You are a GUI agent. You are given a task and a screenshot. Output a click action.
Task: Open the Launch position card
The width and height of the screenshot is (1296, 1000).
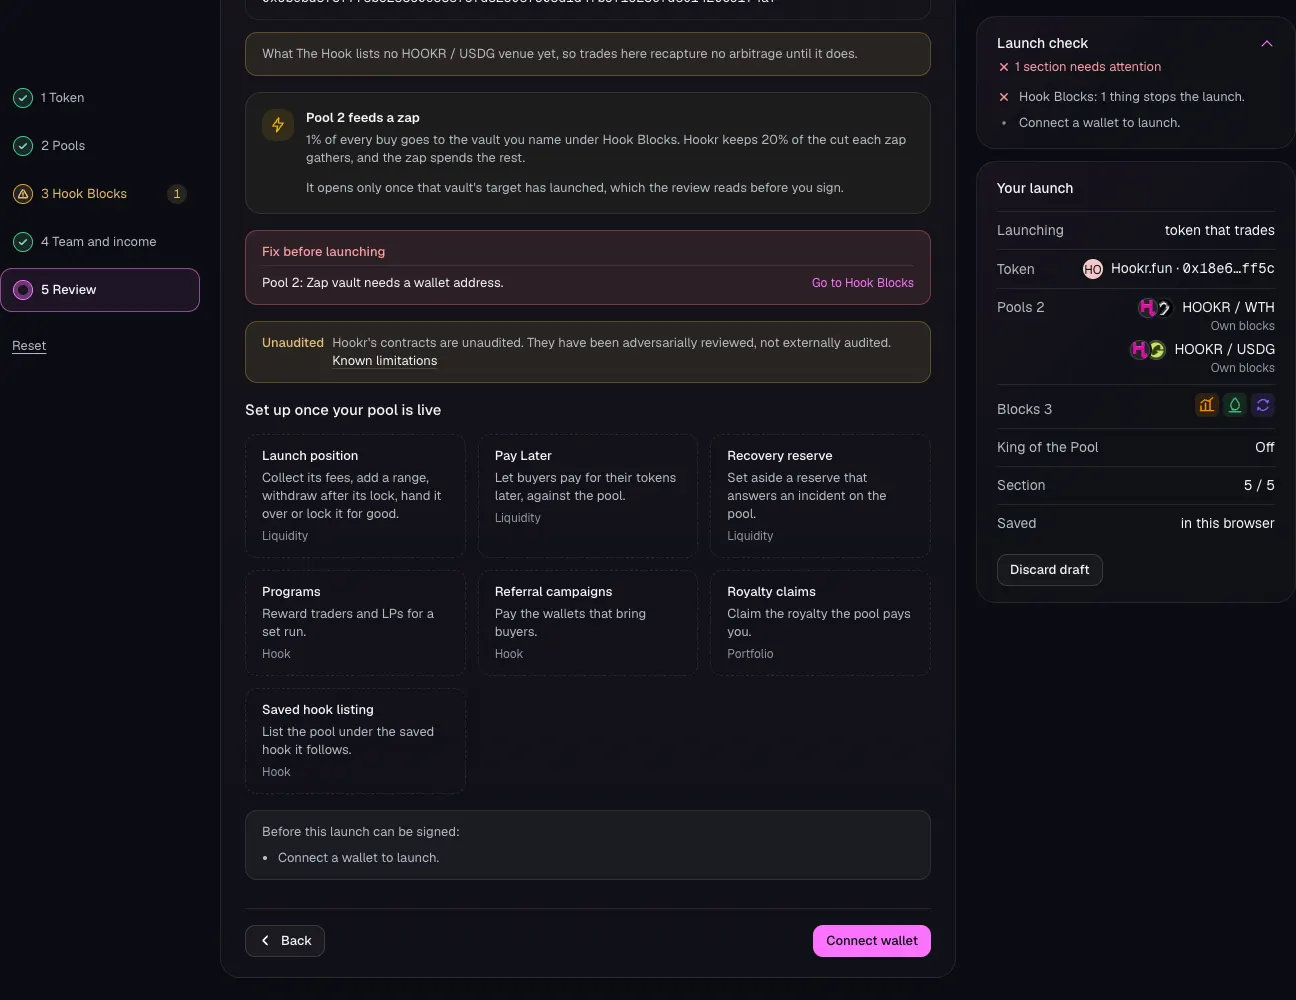[x=355, y=496]
